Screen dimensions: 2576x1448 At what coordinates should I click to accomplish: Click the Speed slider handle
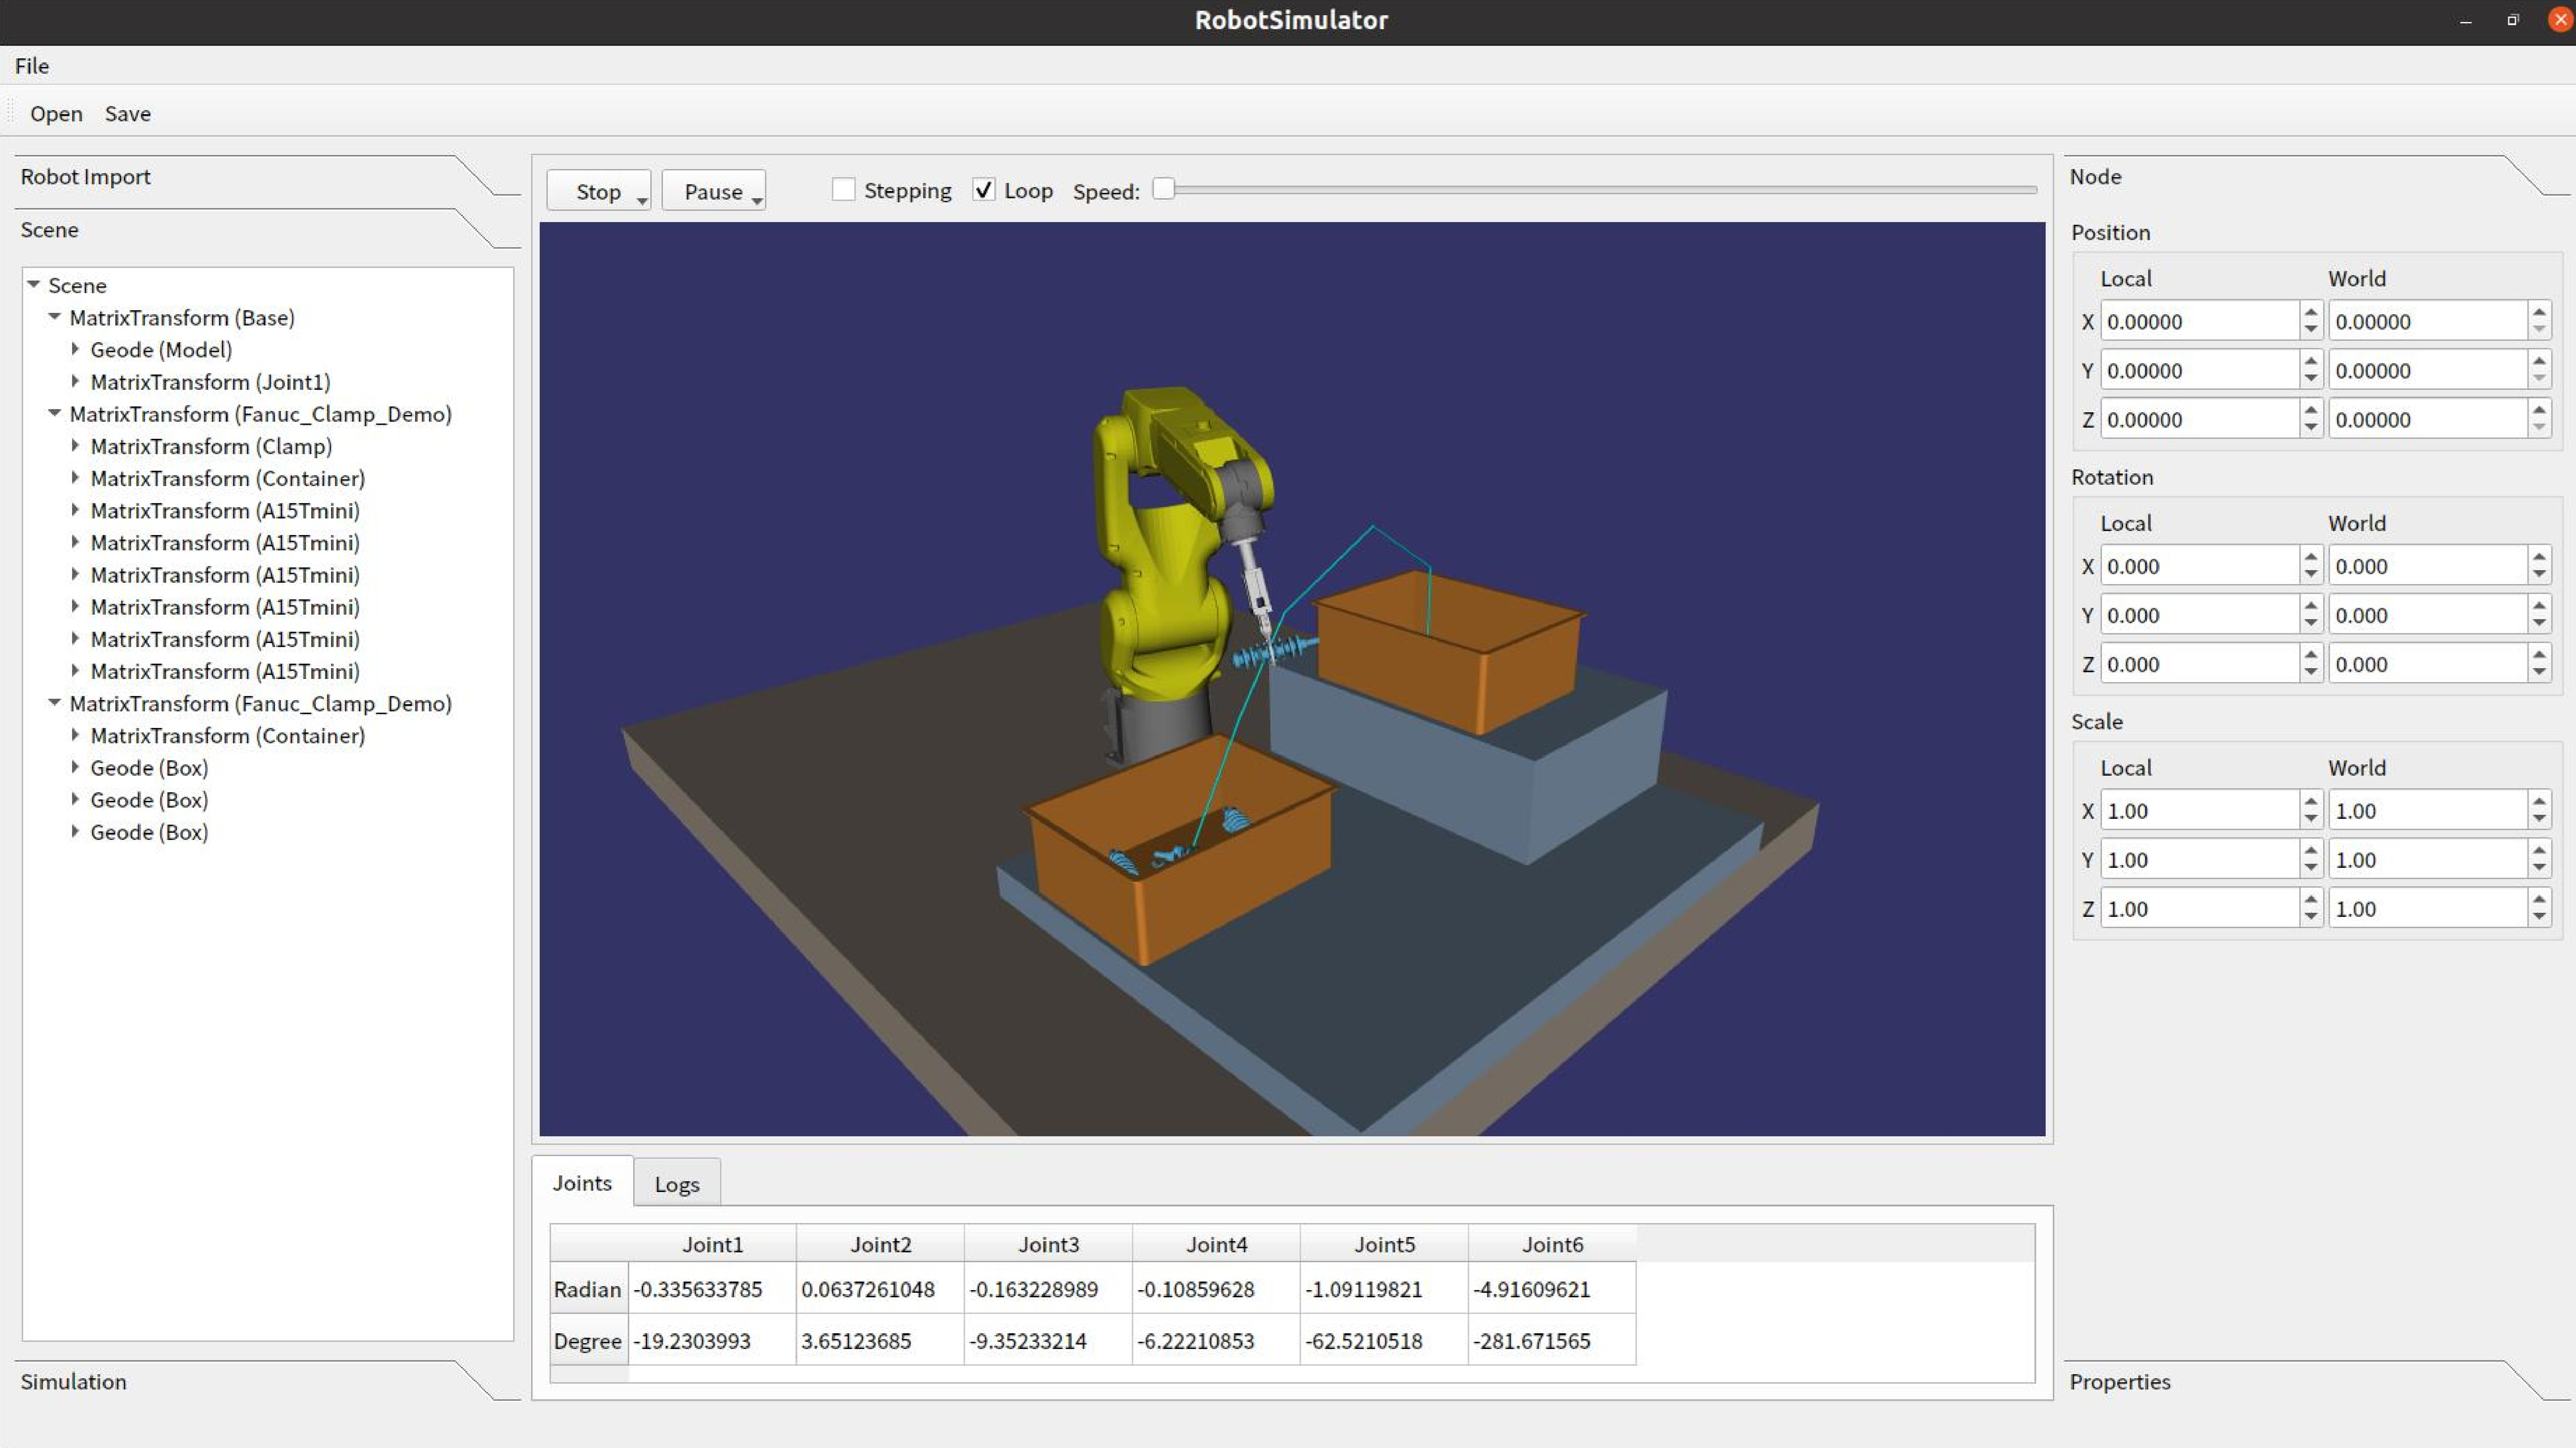tap(1163, 189)
